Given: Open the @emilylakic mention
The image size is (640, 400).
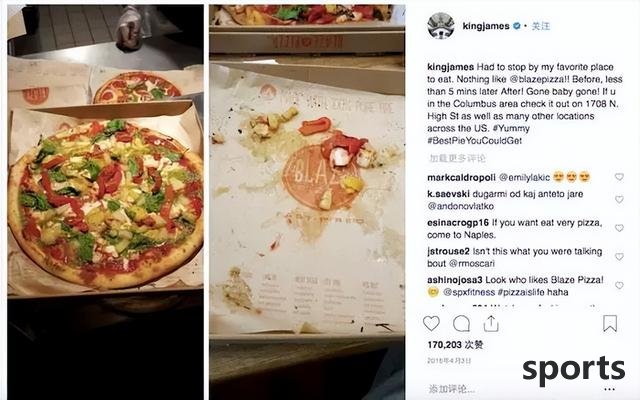Looking at the screenshot, I should 524,178.
